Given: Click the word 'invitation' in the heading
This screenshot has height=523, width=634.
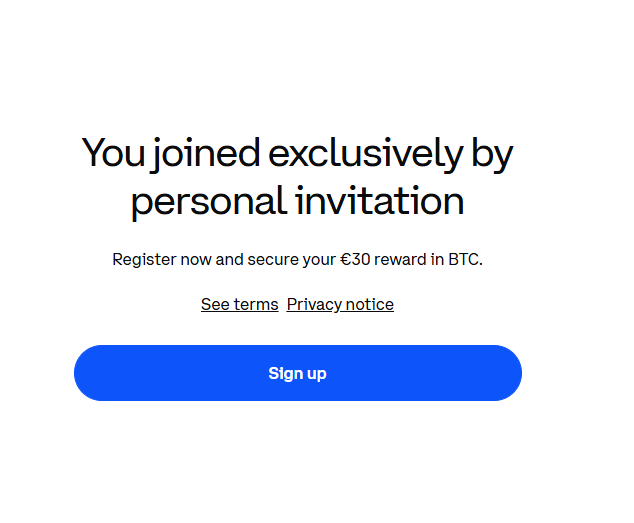Looking at the screenshot, I should [x=380, y=201].
